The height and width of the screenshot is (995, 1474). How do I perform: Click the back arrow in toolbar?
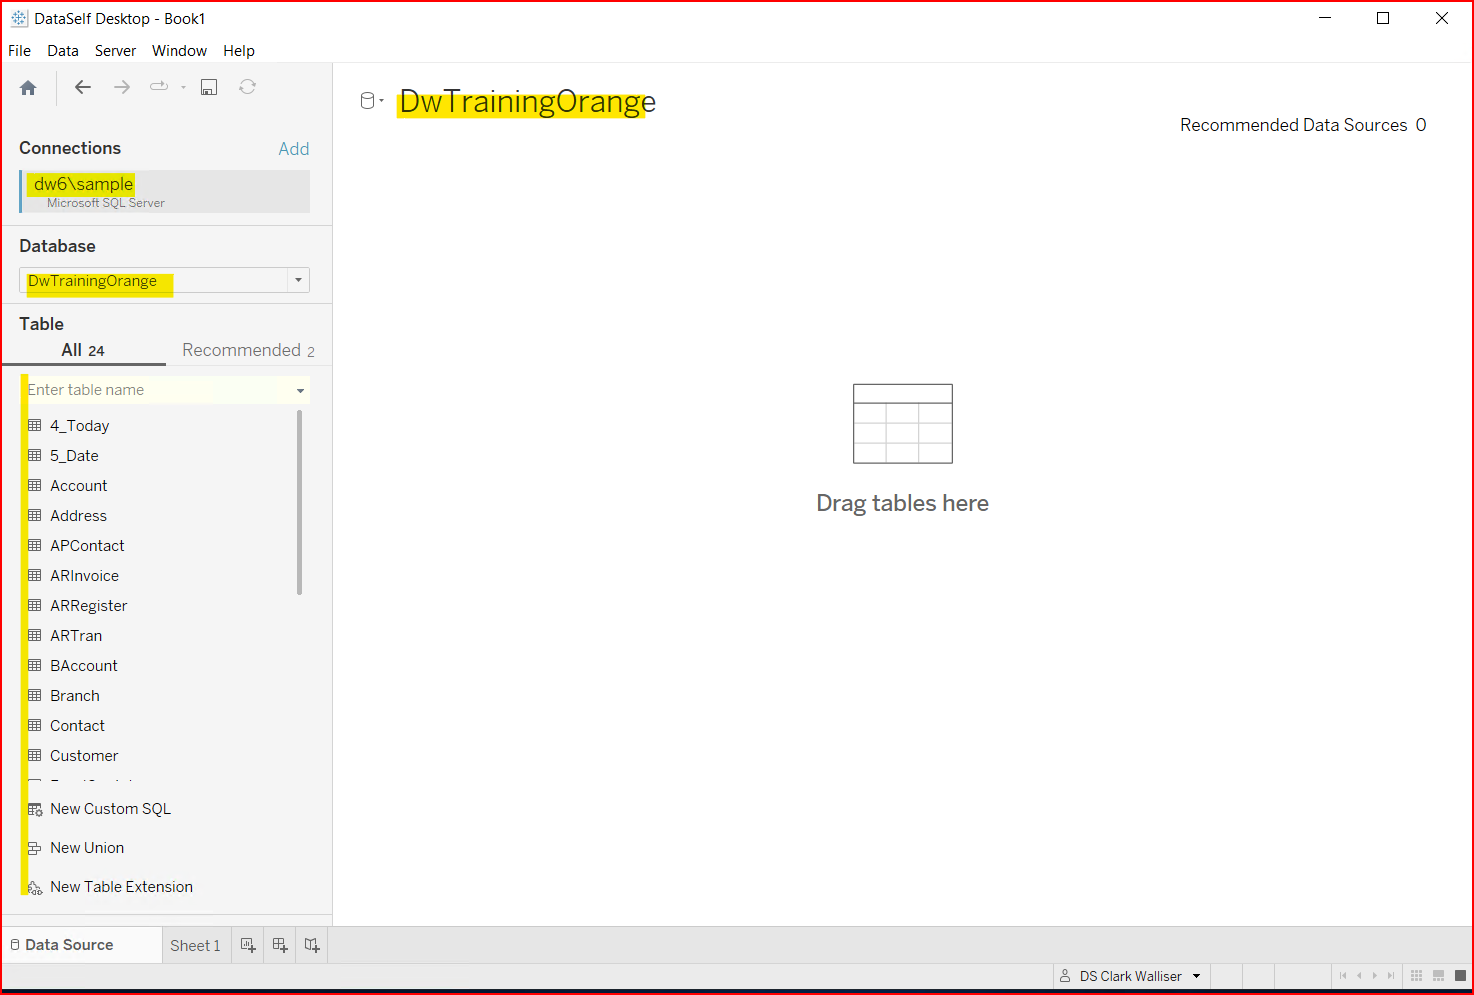coord(83,88)
